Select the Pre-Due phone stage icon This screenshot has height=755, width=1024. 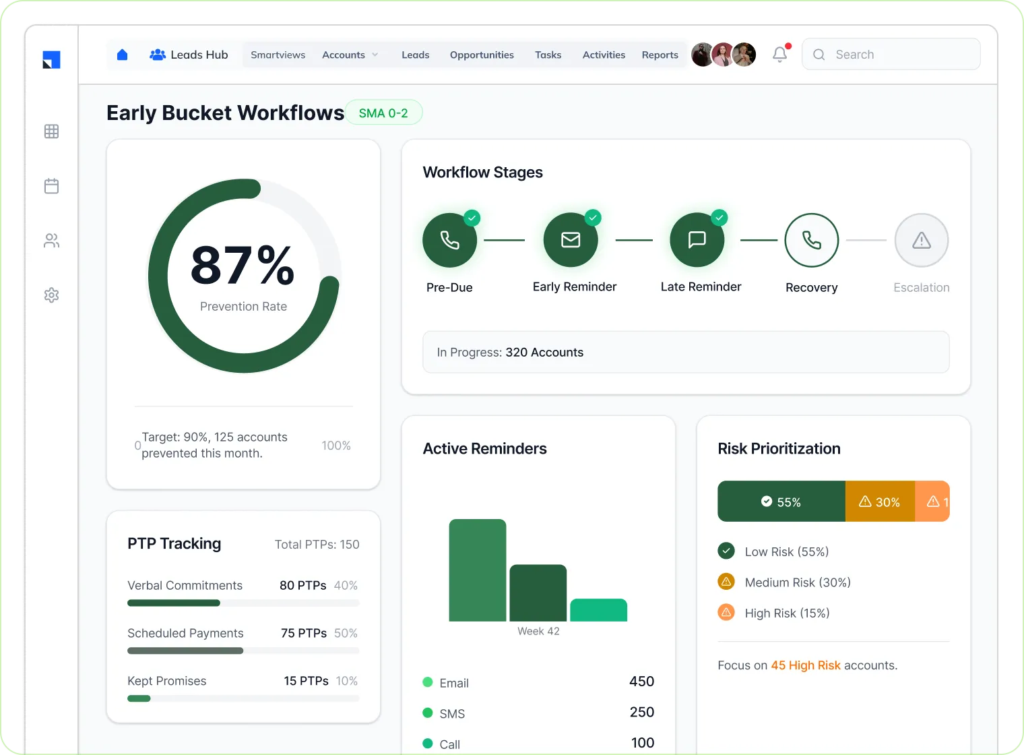tap(449, 240)
